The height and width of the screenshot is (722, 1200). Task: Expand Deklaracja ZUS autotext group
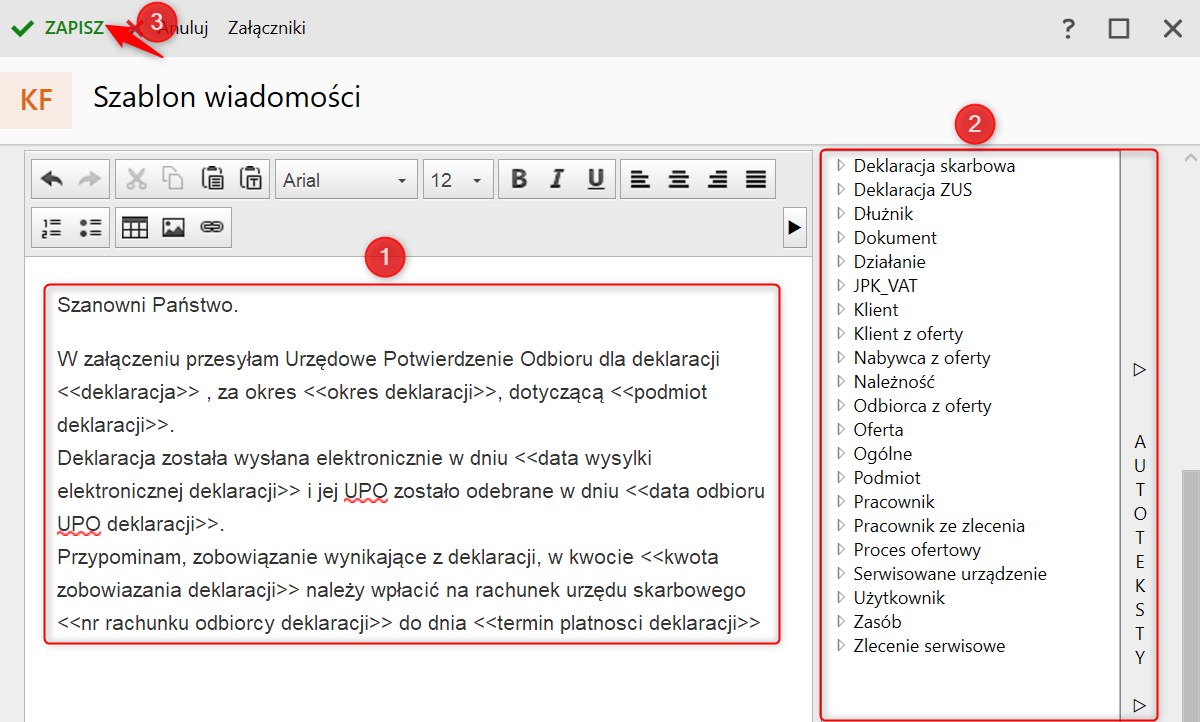click(841, 189)
